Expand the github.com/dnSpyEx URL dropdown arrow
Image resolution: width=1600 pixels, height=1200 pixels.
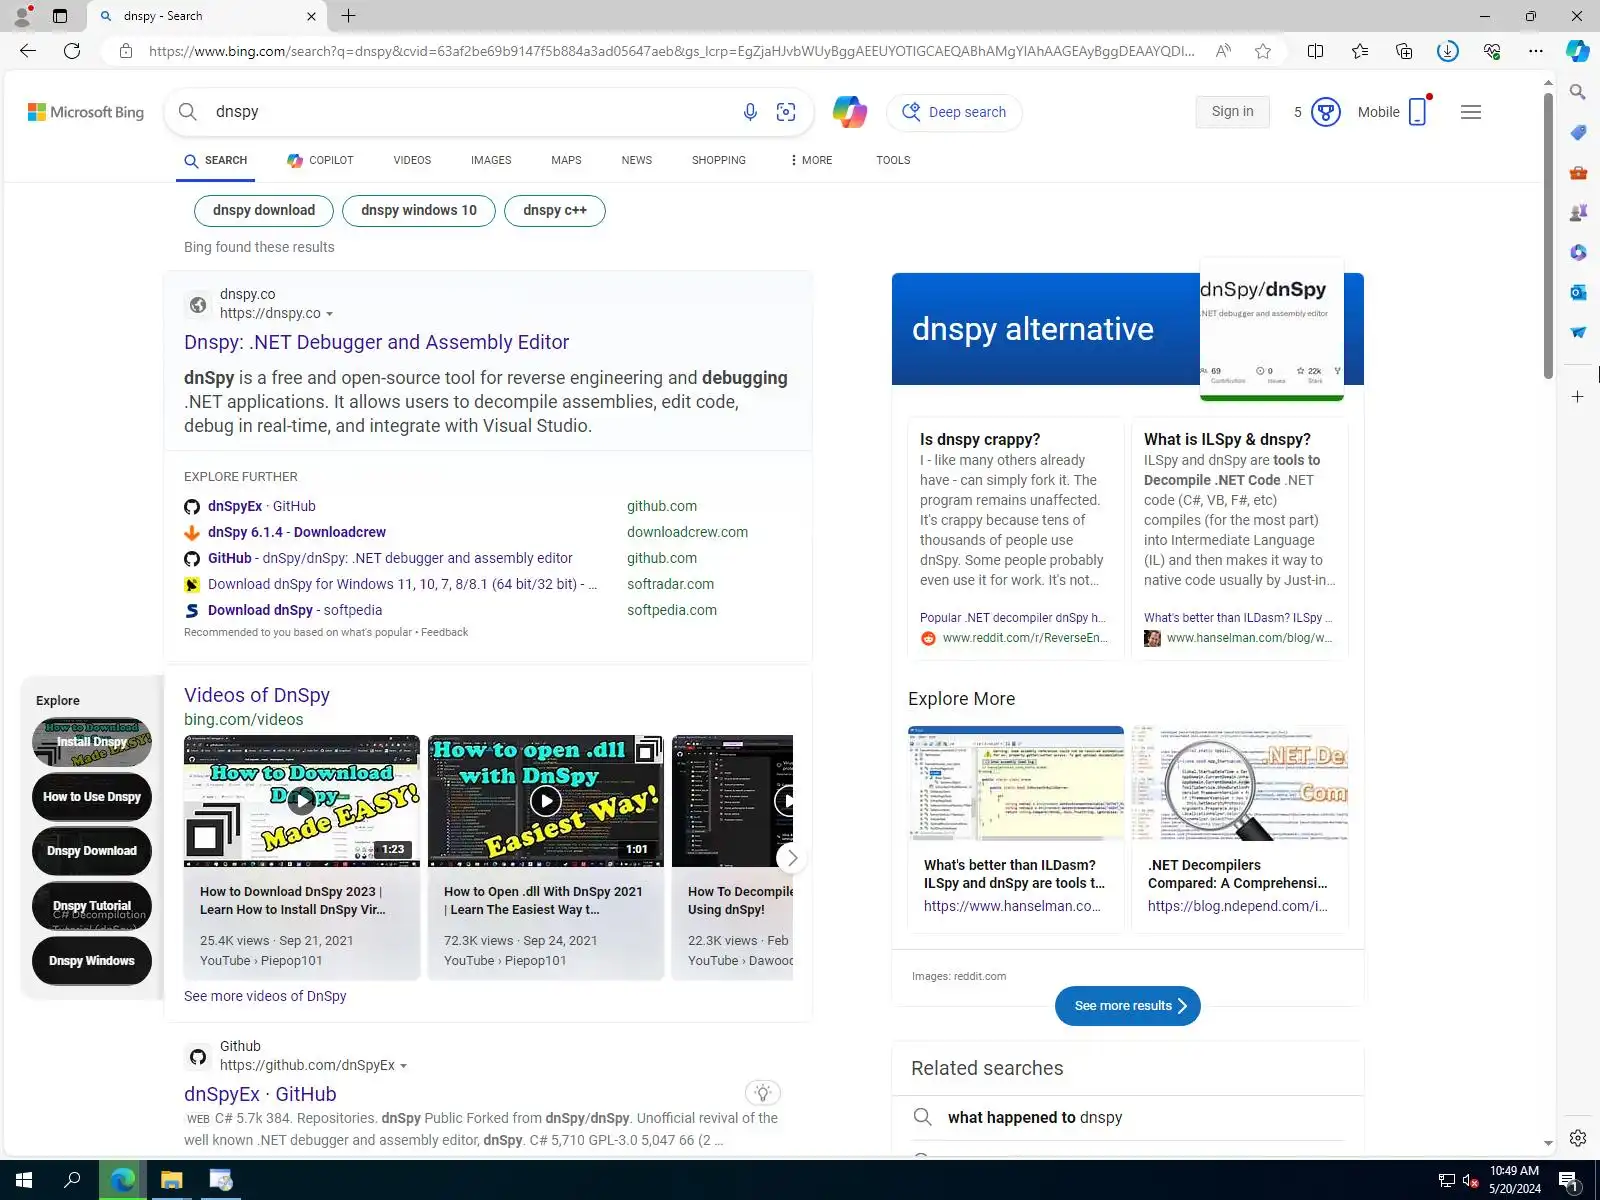coord(403,1066)
